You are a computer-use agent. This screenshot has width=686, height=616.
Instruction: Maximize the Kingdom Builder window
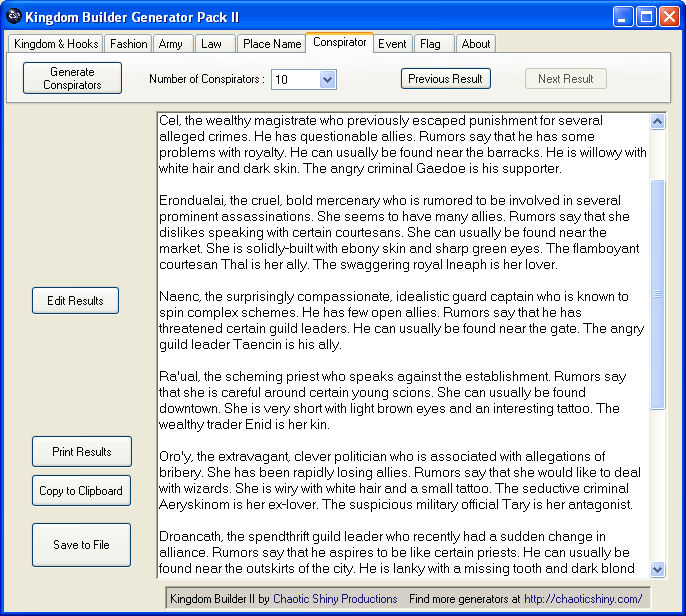tap(646, 17)
